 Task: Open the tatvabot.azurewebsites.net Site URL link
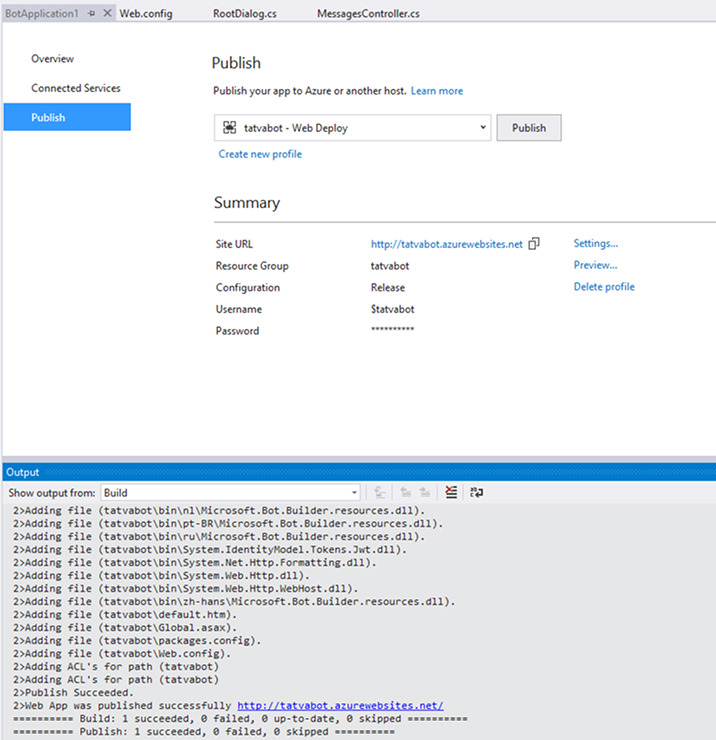[446, 244]
